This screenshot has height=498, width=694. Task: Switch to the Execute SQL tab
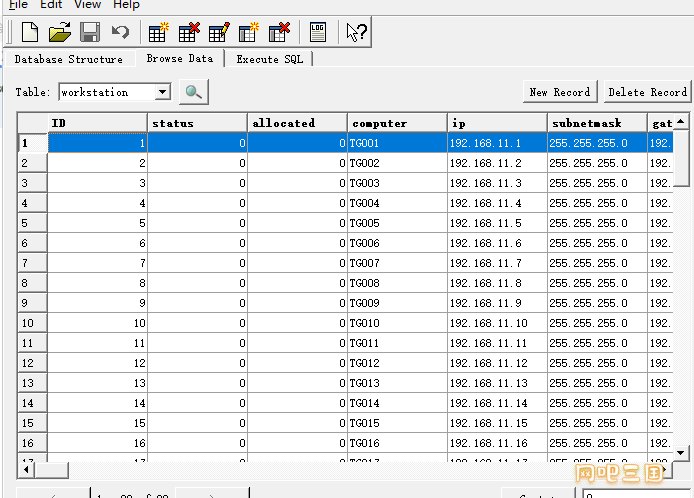[270, 59]
